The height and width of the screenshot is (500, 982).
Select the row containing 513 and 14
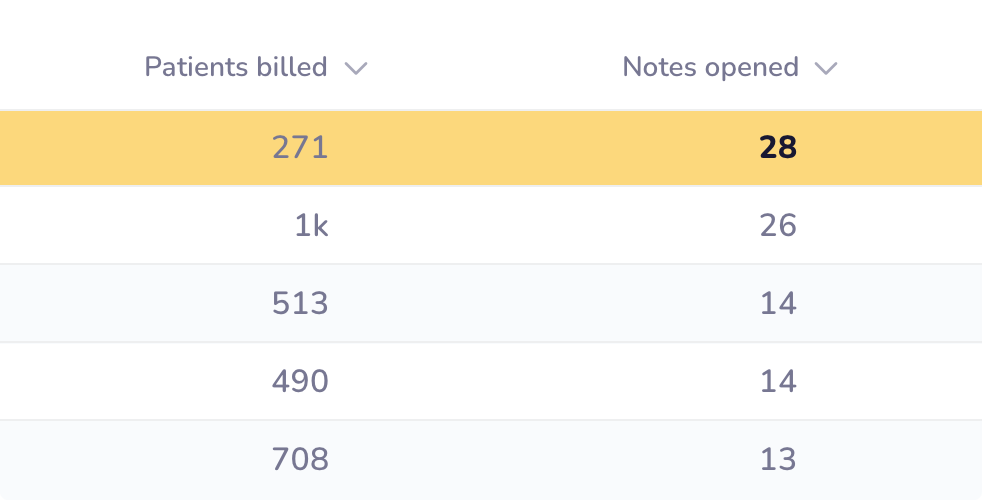tap(540, 304)
